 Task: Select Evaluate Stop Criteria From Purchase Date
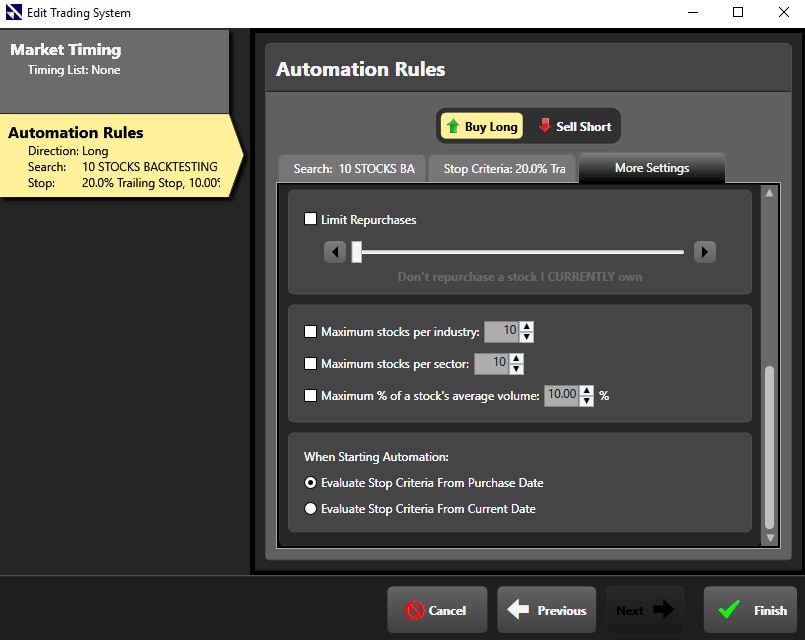310,483
